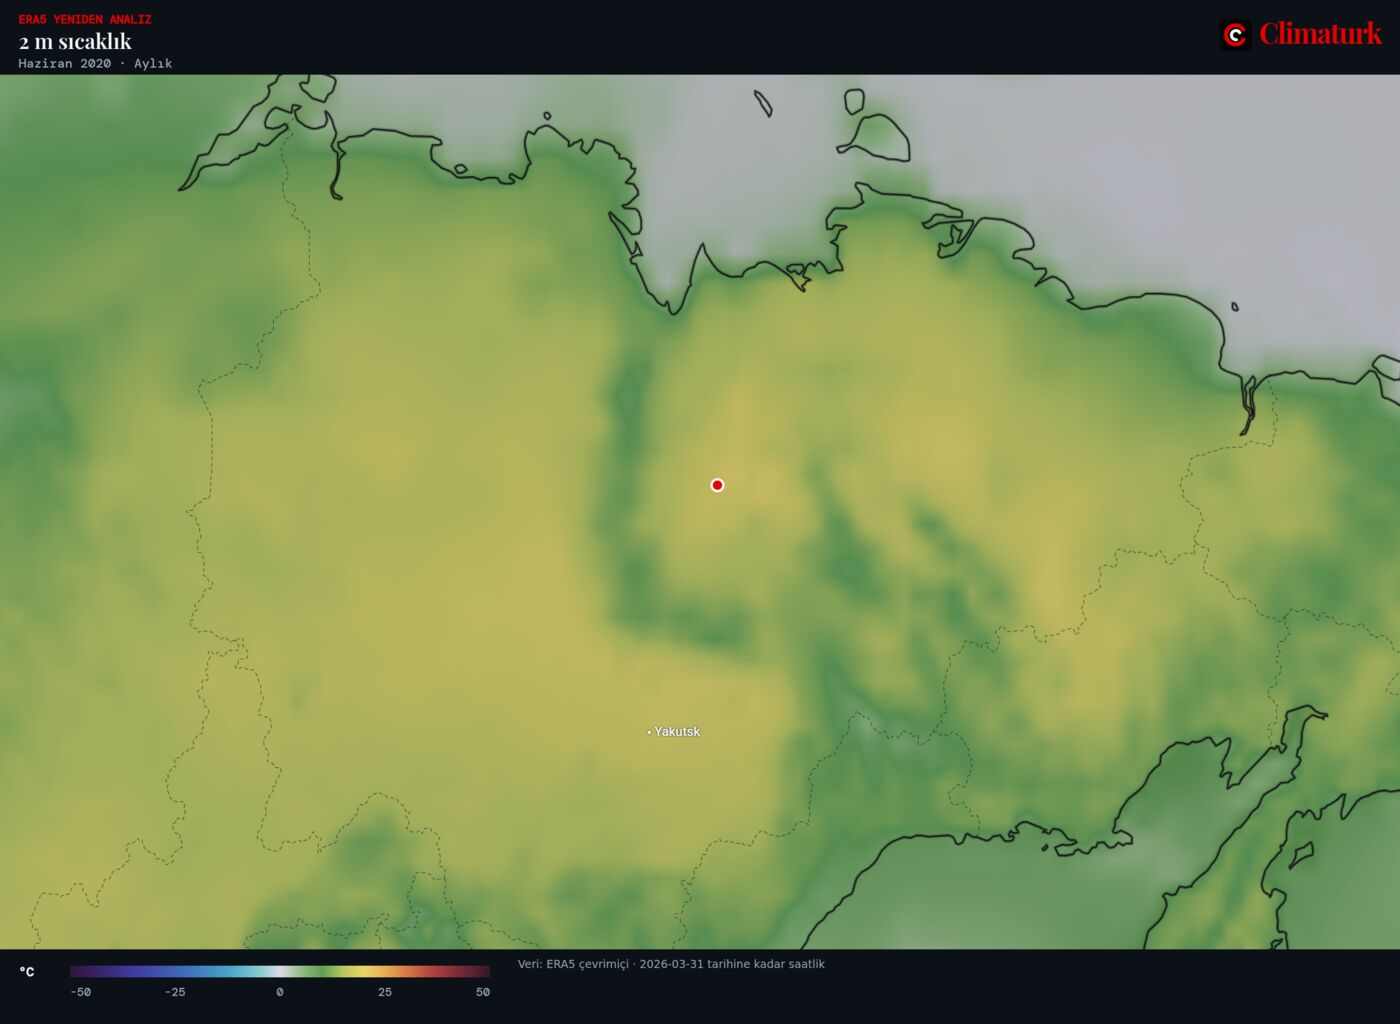This screenshot has height=1024, width=1400.
Task: Select the Yakutsk city label
Action: (677, 732)
